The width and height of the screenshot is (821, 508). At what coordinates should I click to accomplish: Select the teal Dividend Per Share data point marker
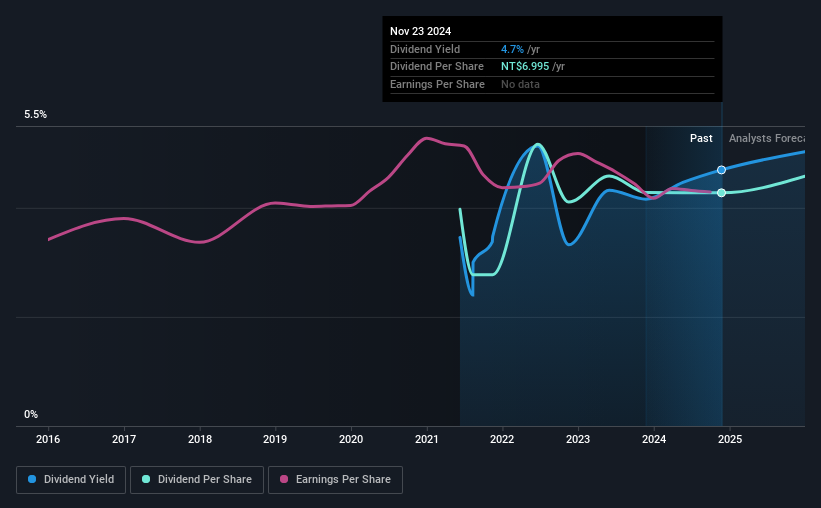pyautogui.click(x=722, y=193)
